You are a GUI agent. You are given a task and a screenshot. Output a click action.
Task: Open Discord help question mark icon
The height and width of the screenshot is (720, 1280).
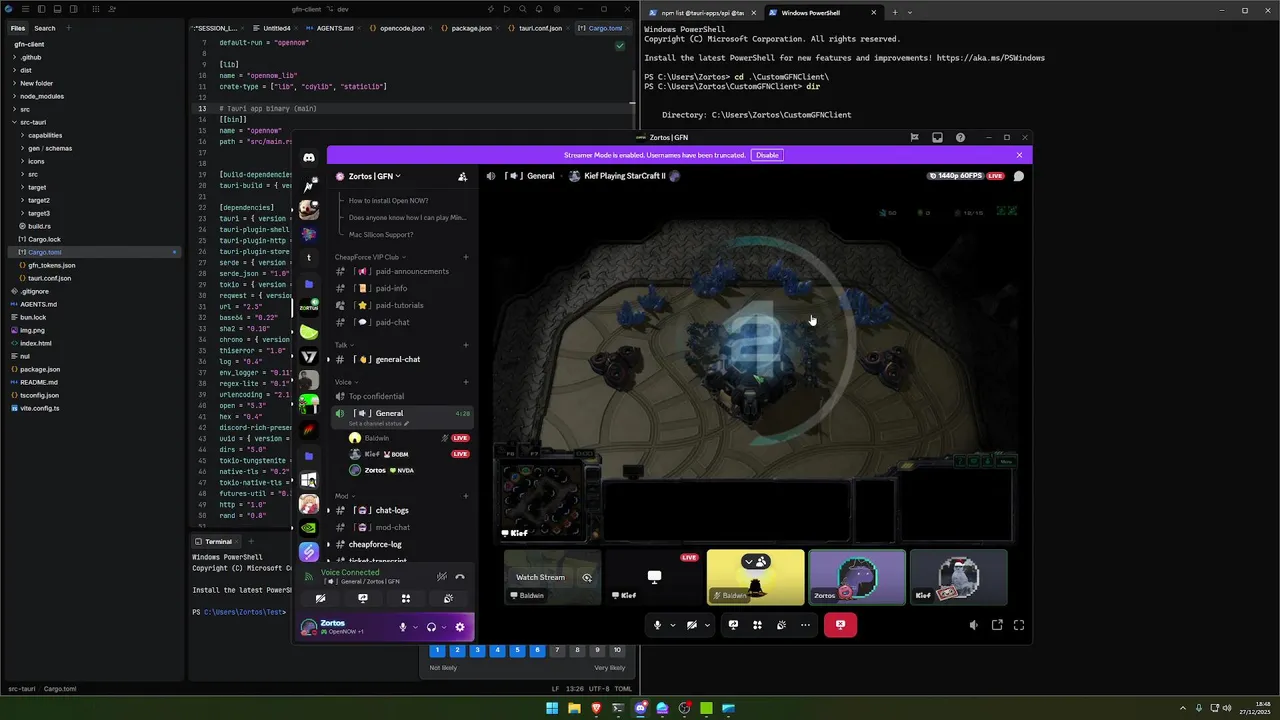pos(960,137)
